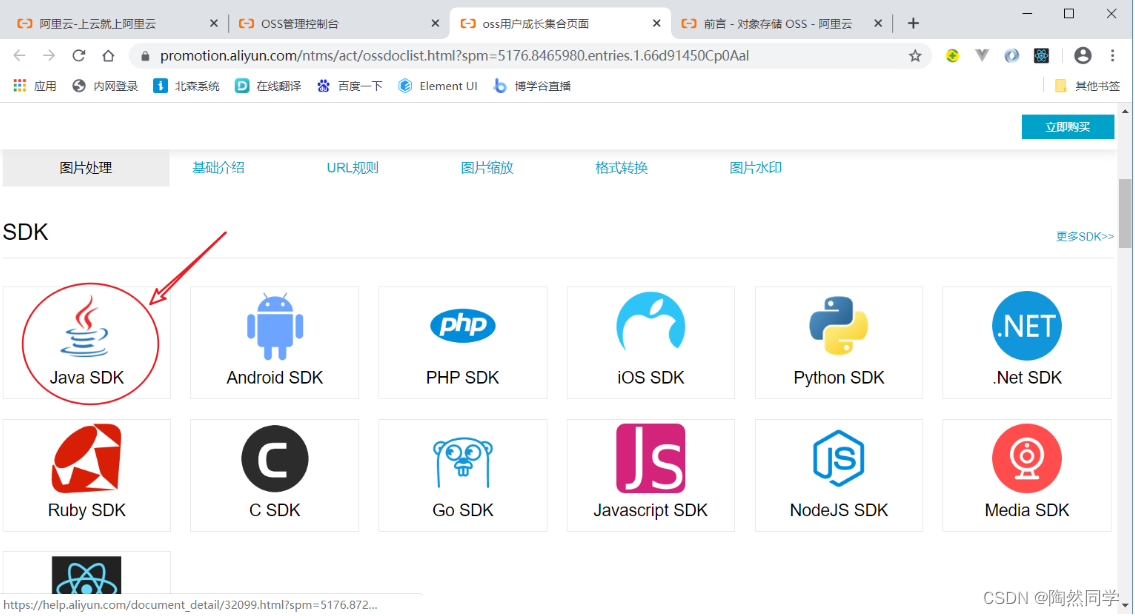Open the 应用 apps shortcut

click(35, 86)
